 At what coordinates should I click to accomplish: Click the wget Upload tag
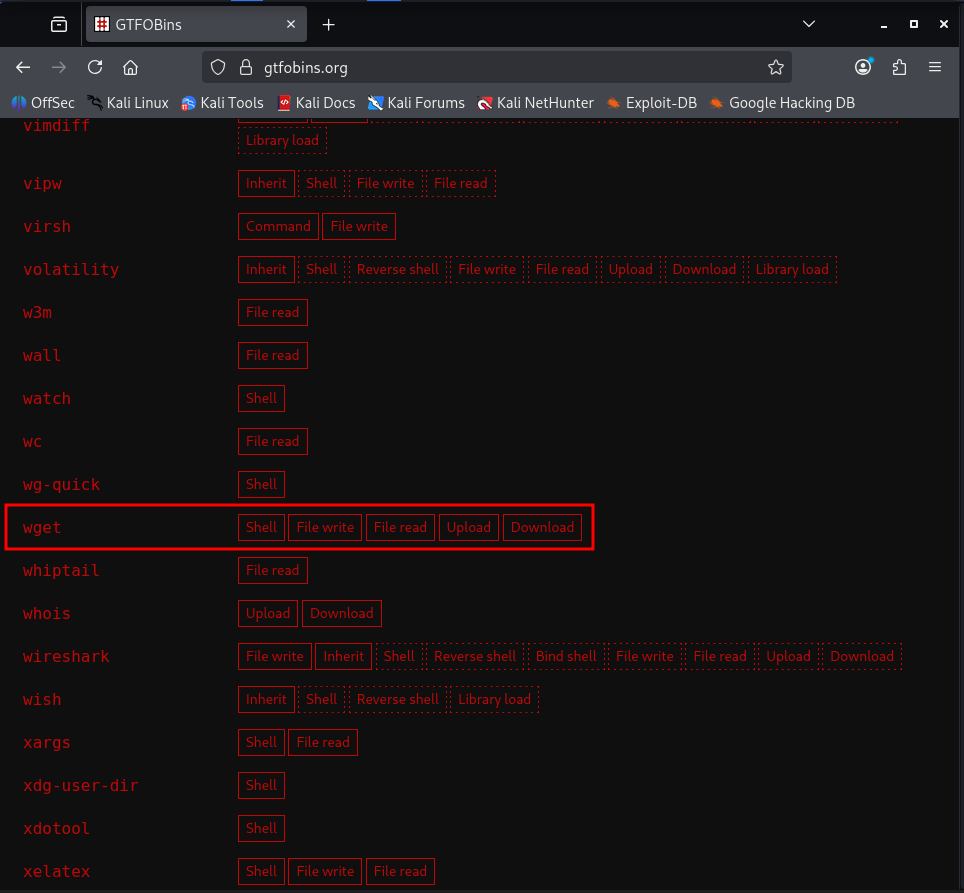click(x=468, y=527)
